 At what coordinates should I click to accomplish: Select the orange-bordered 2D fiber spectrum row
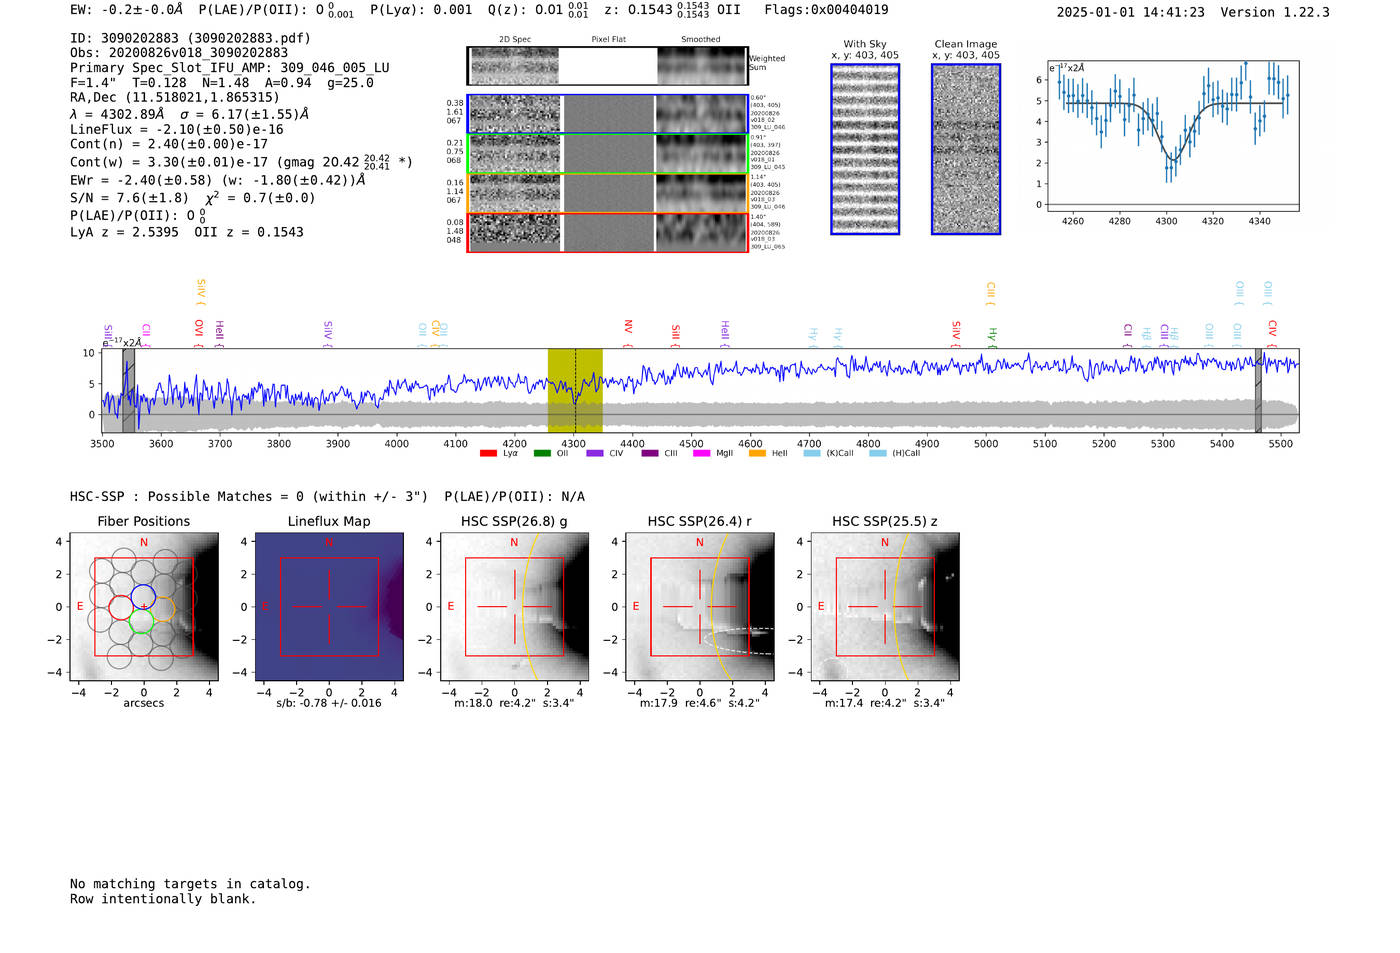pyautogui.click(x=607, y=193)
